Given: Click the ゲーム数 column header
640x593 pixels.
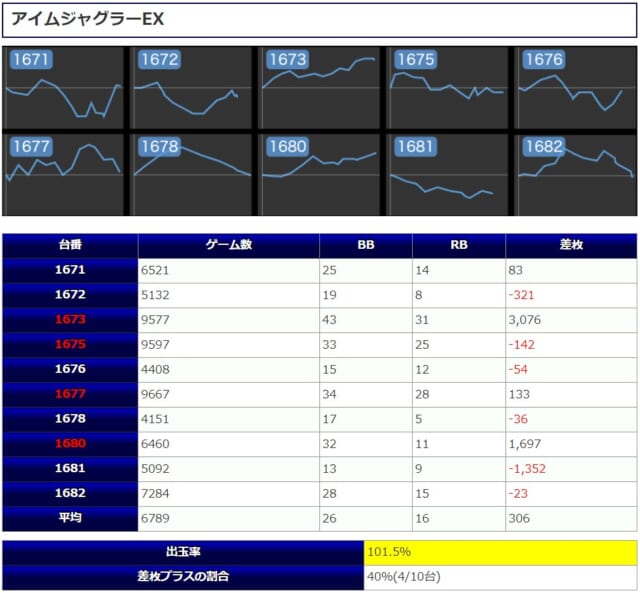Looking at the screenshot, I should click(228, 246).
